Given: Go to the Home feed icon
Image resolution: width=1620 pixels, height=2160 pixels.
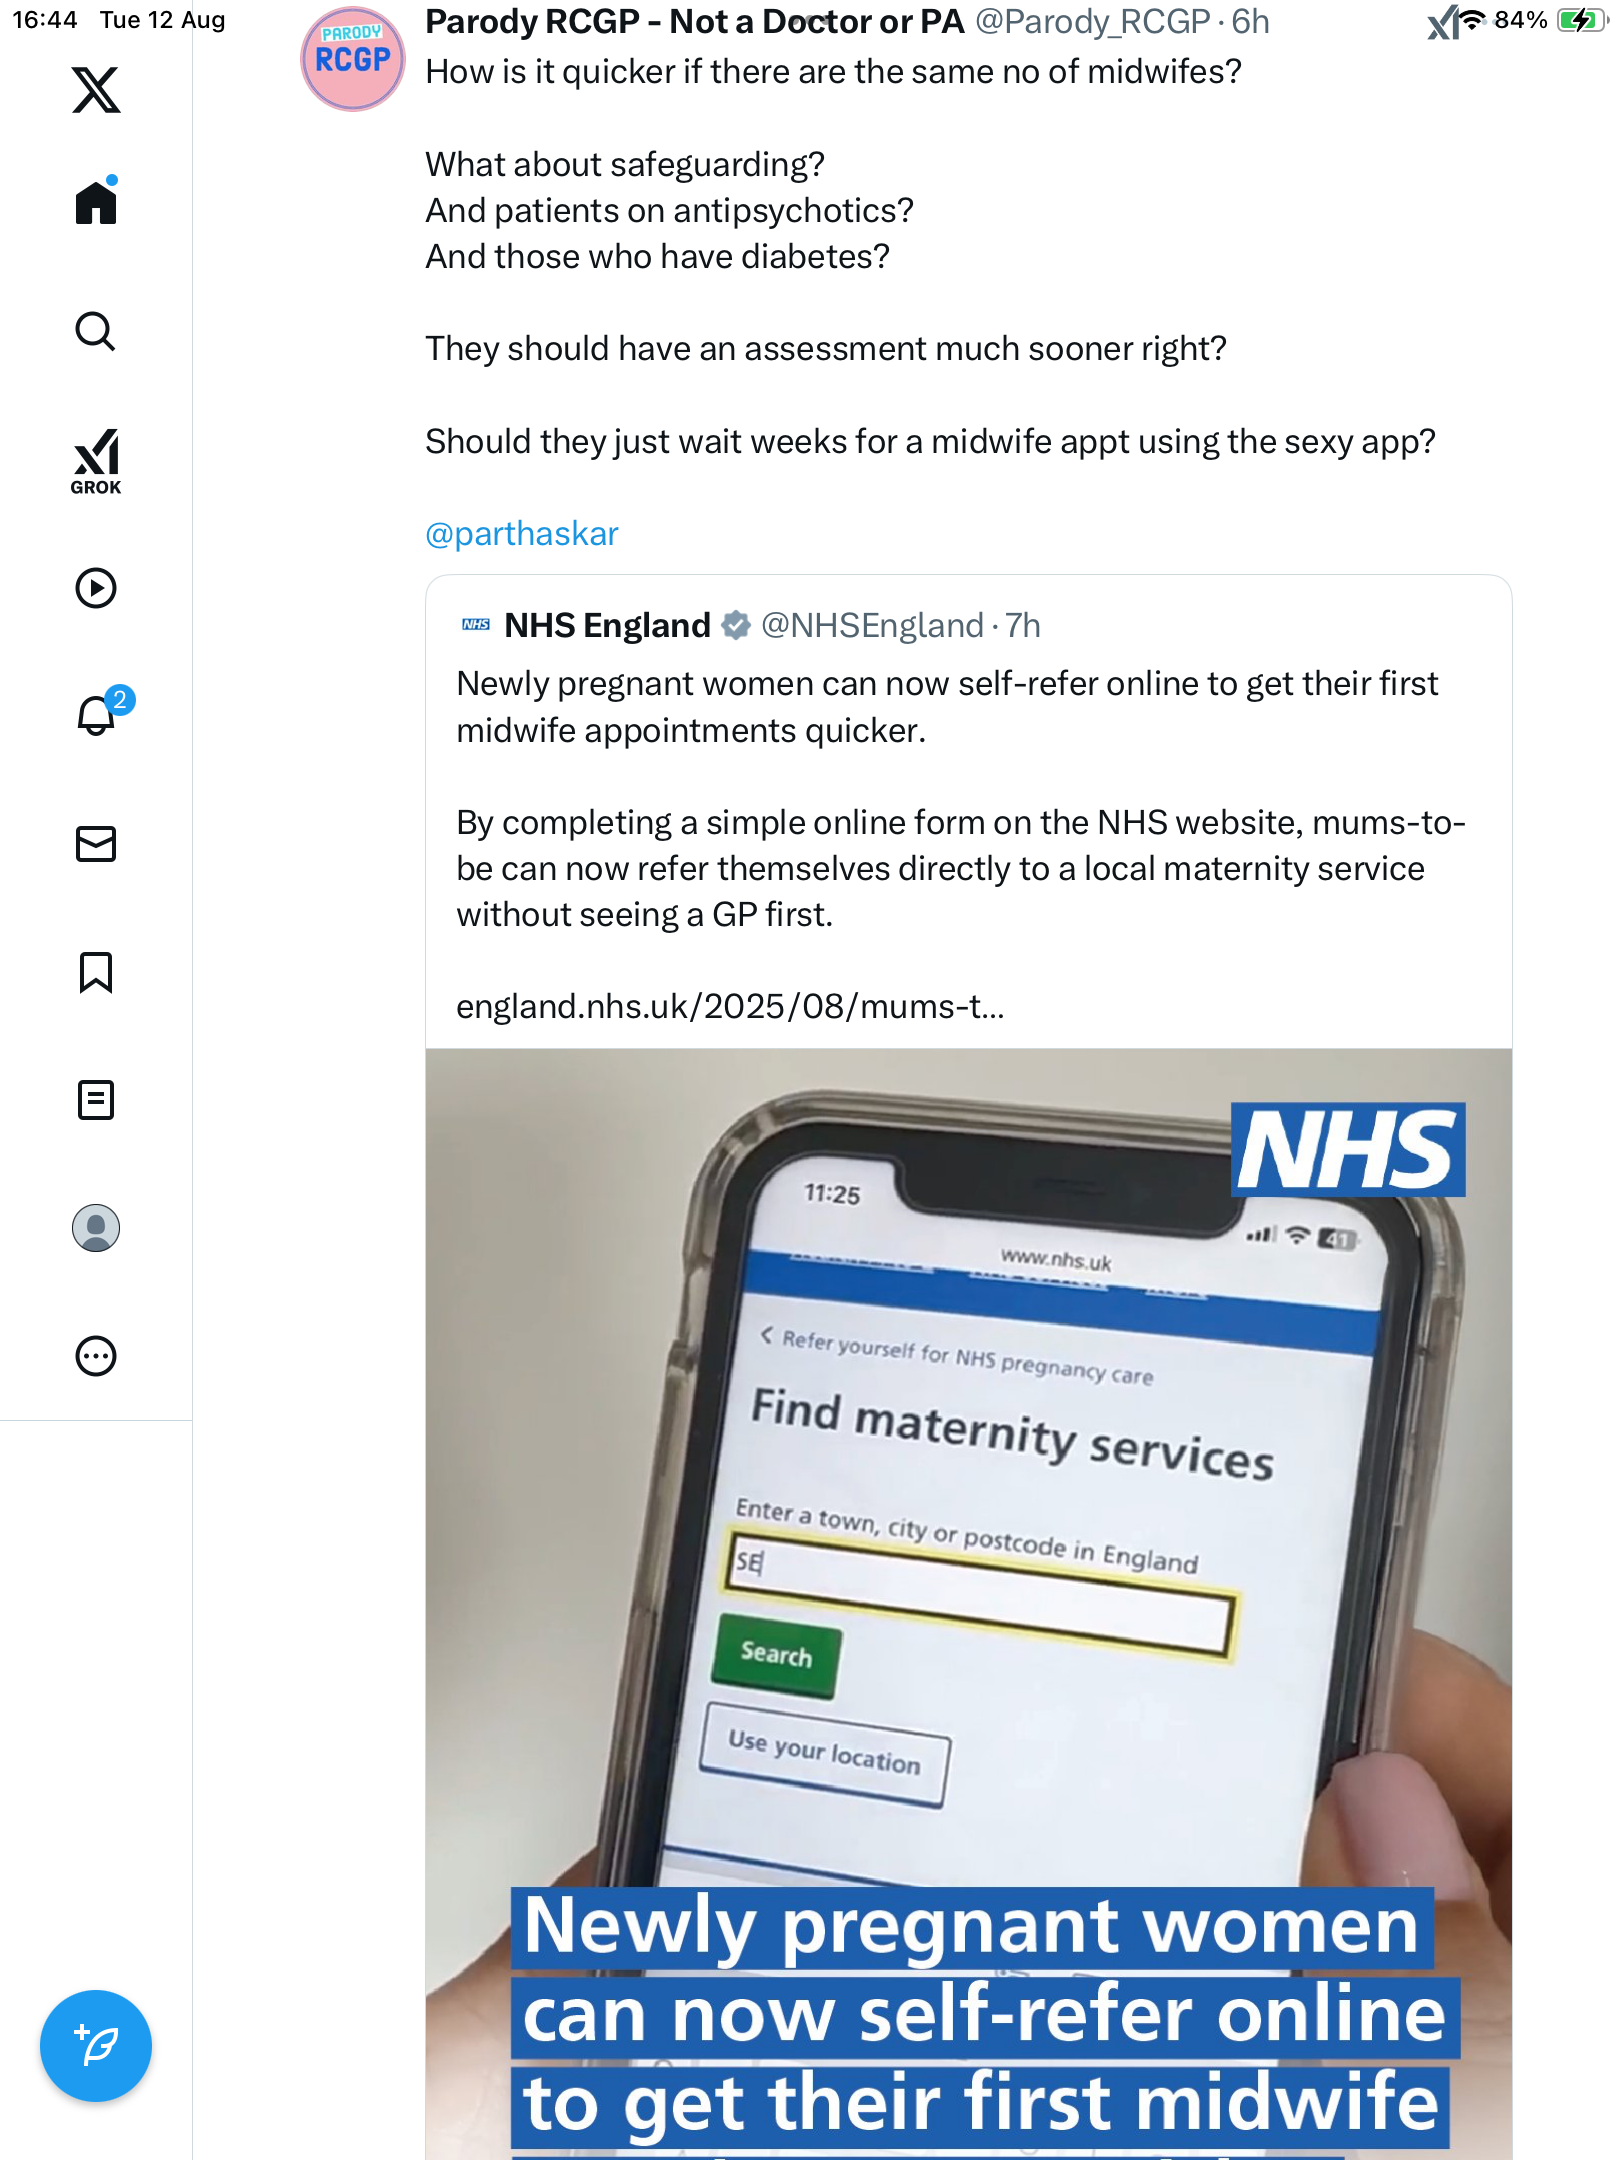Looking at the screenshot, I should pyautogui.click(x=96, y=201).
